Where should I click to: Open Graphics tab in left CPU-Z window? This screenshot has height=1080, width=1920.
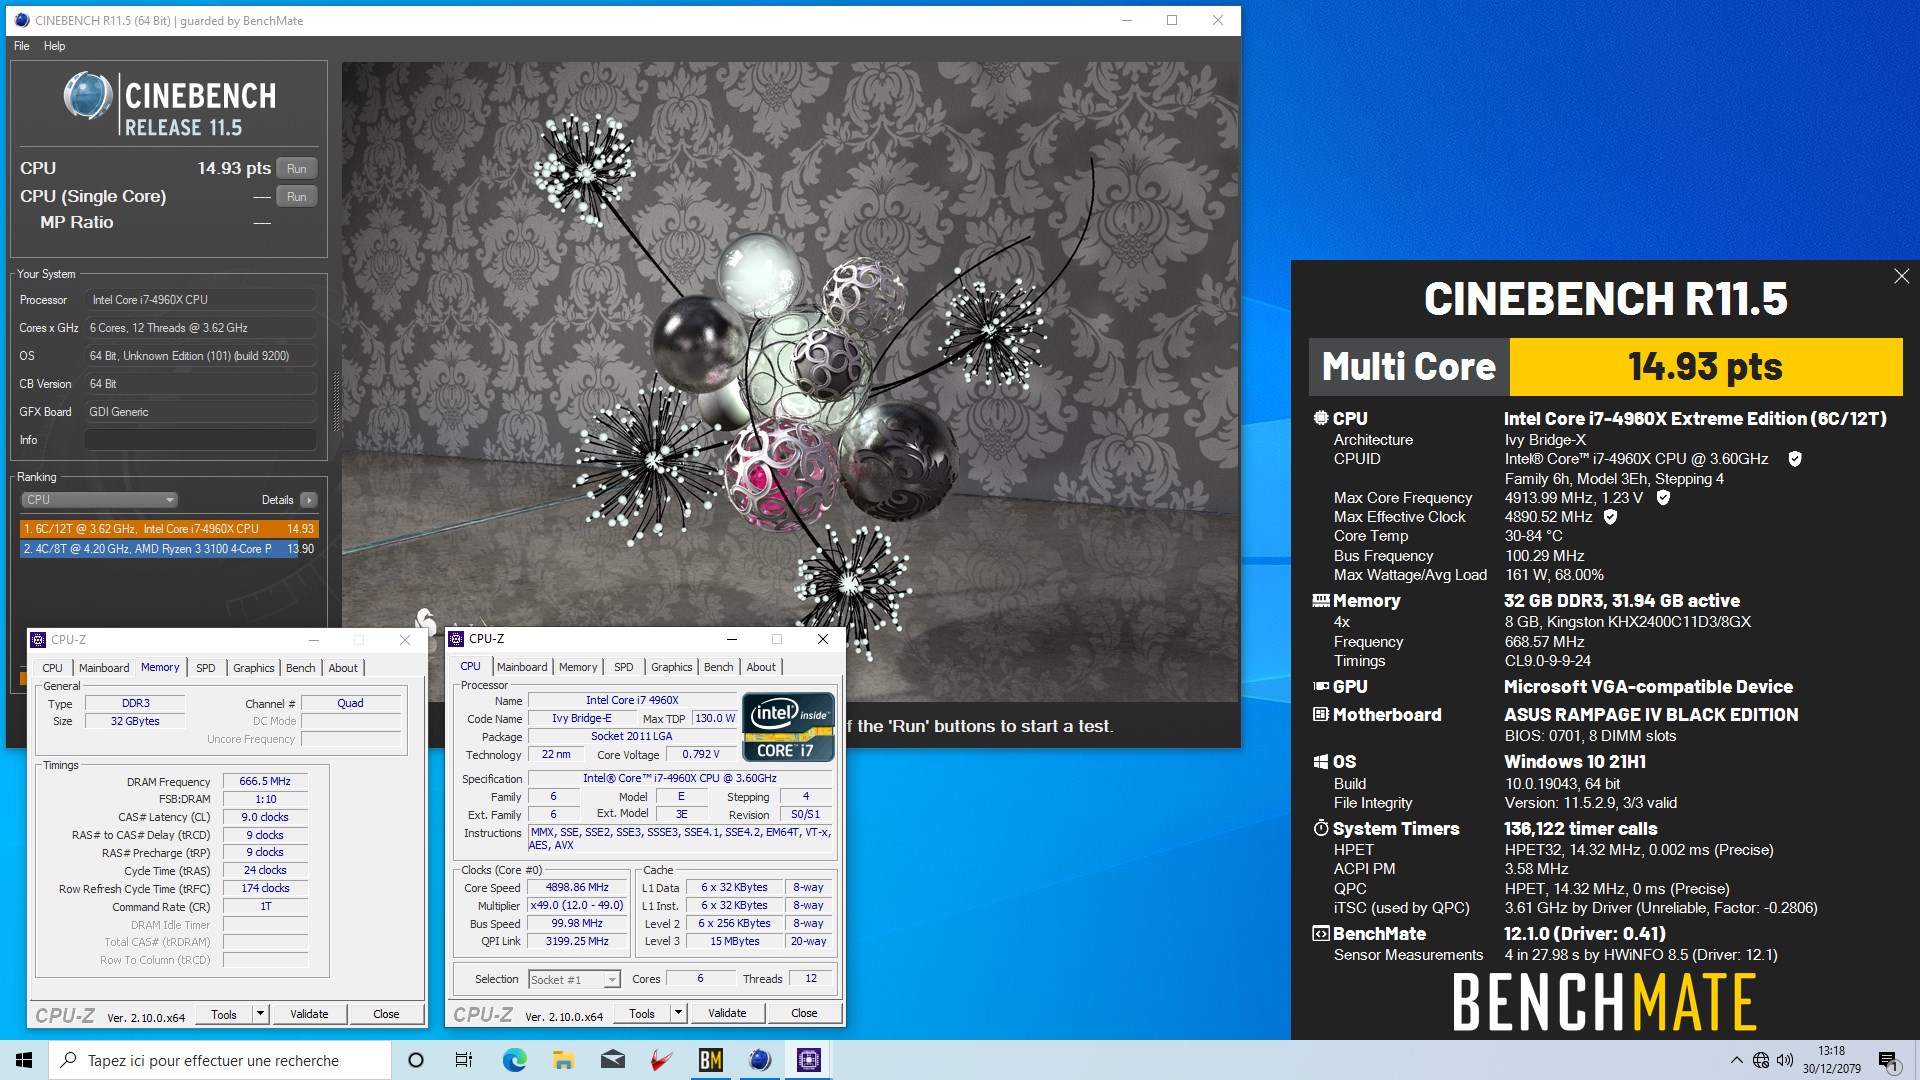tap(253, 668)
